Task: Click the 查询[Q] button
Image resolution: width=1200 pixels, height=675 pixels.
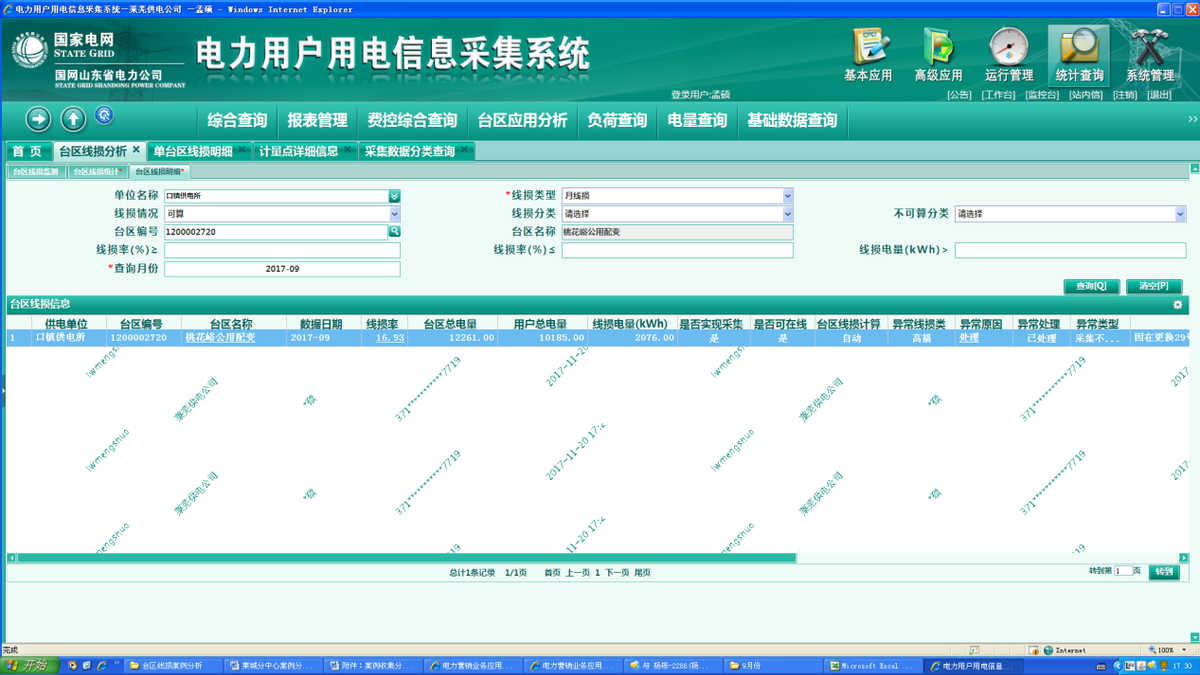Action: coord(1091,286)
